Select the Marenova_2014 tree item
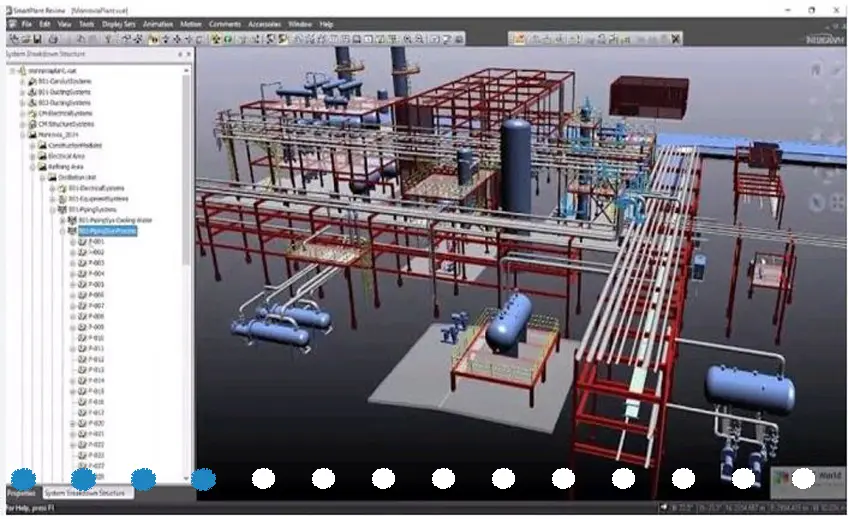848x519 pixels. 58,135
